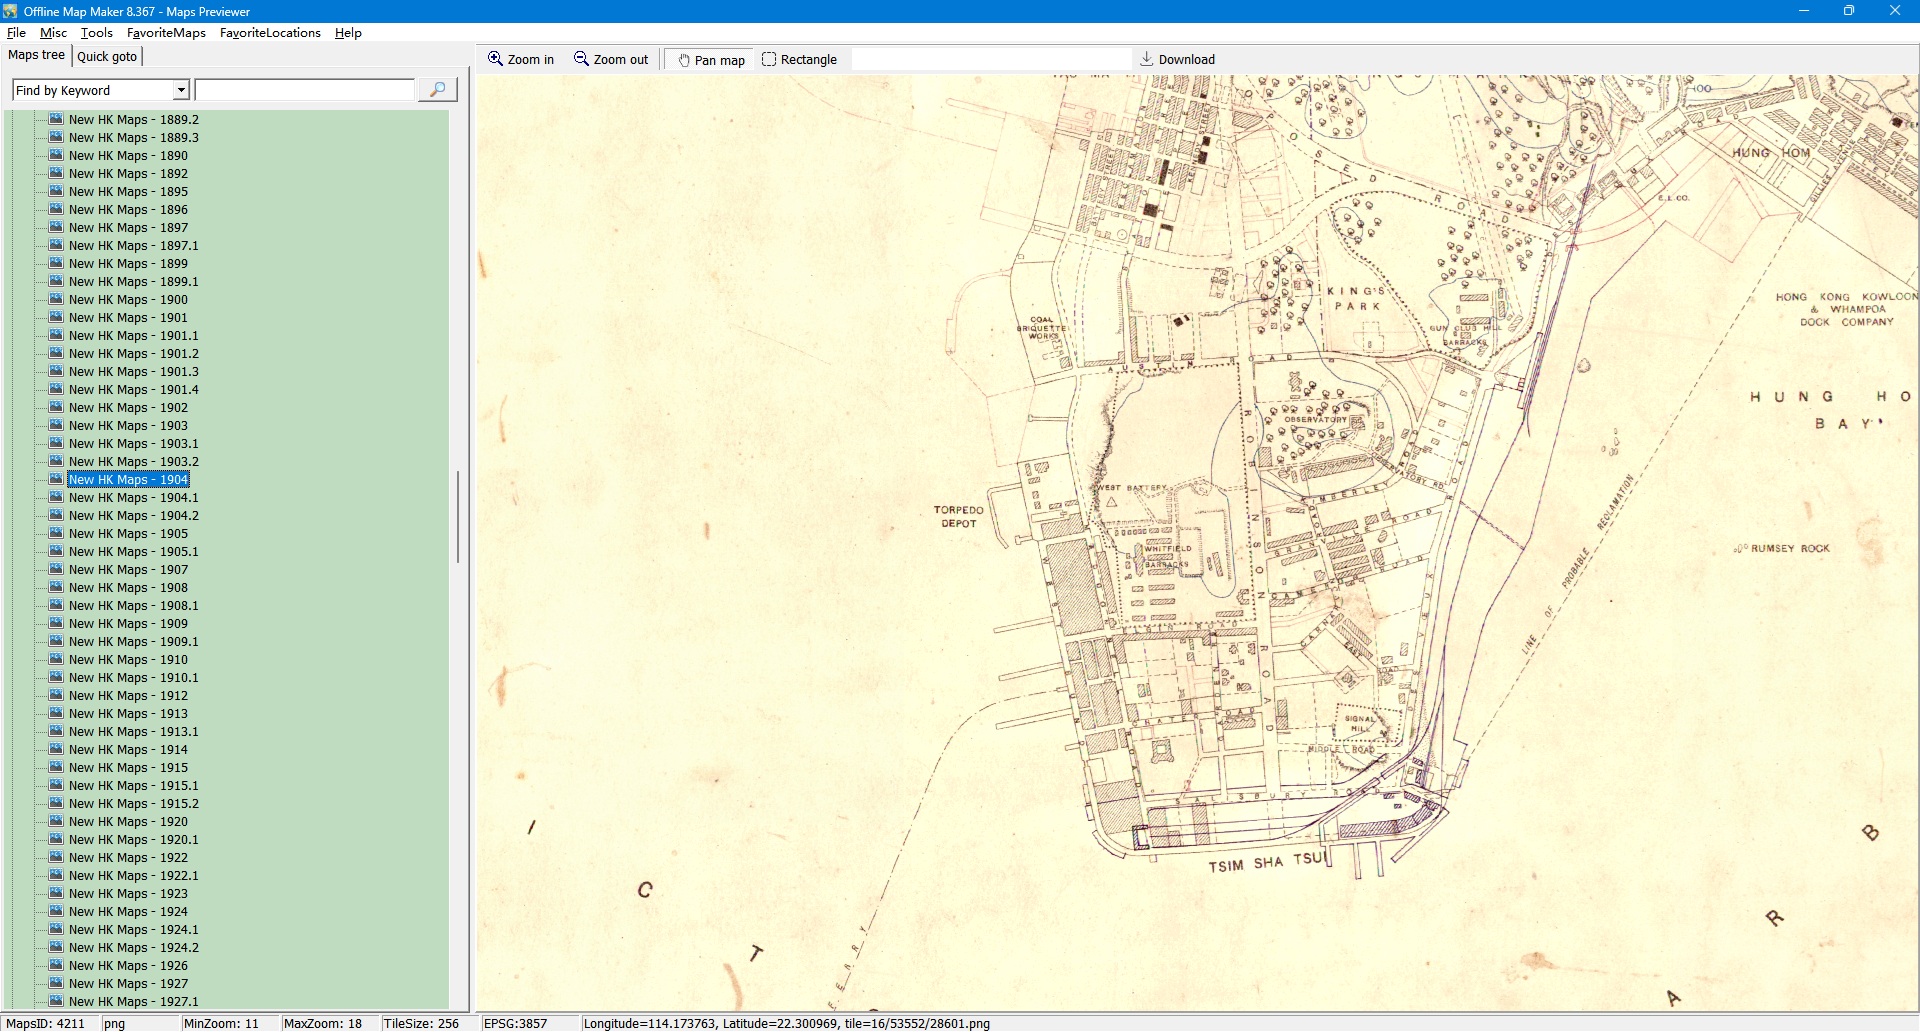Switch to the Quick goto tab
This screenshot has height=1032, width=1920.
click(107, 56)
